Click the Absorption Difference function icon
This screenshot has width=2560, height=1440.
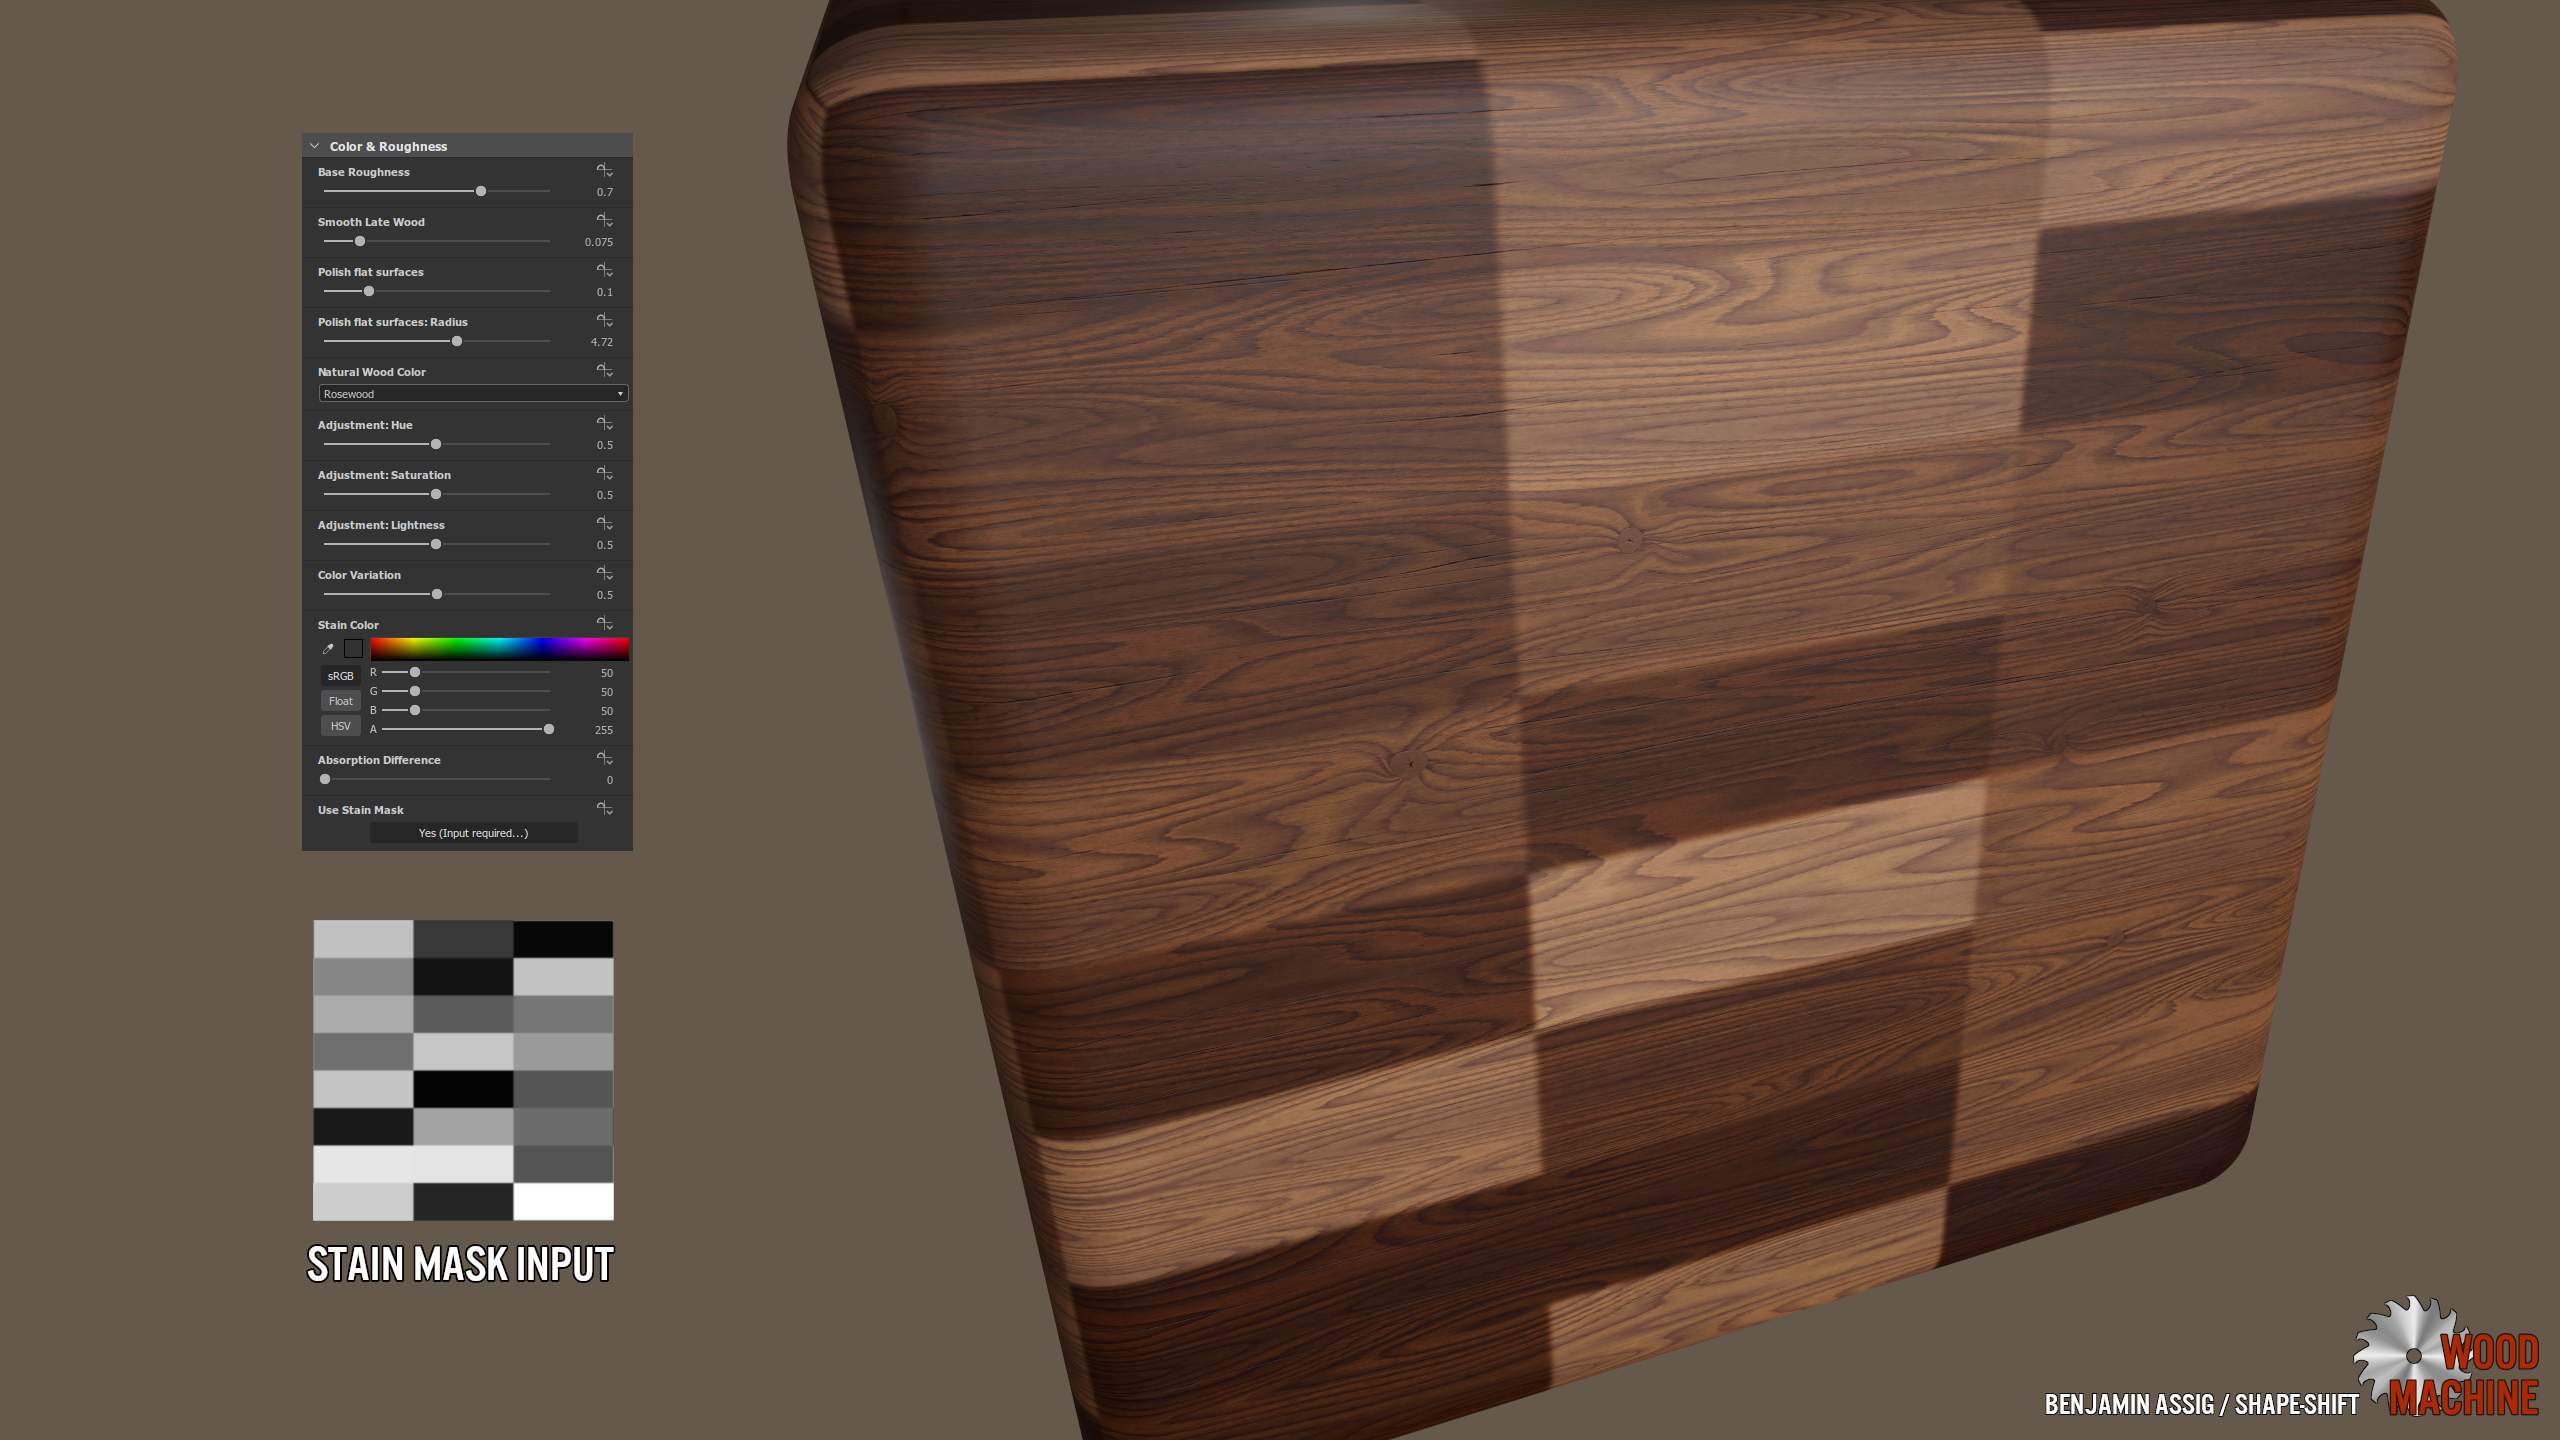click(x=604, y=759)
